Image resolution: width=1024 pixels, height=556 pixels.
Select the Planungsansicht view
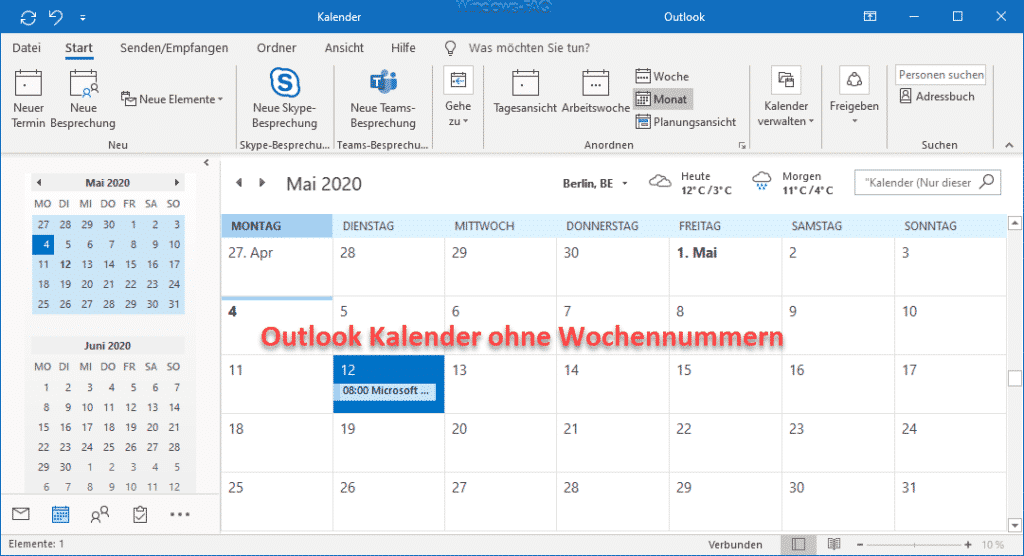686,122
